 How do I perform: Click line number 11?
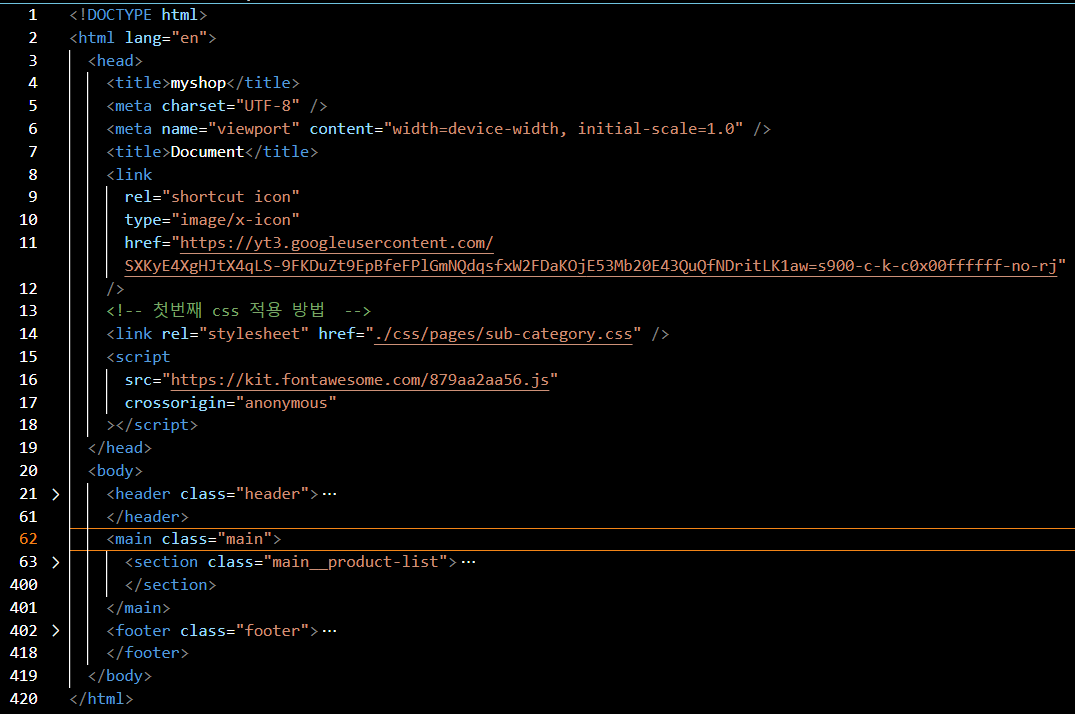point(28,243)
